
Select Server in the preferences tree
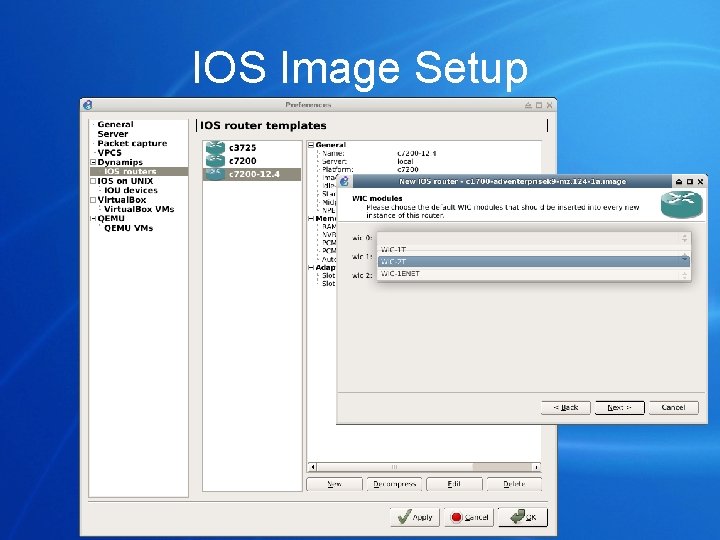pos(112,134)
